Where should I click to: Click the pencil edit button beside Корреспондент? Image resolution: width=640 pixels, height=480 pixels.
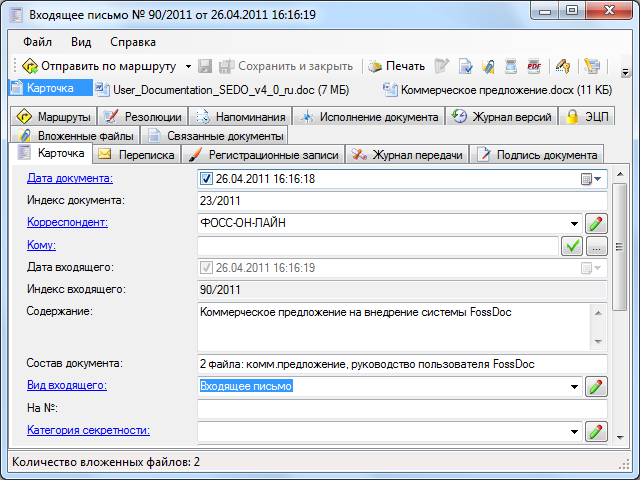(x=596, y=223)
